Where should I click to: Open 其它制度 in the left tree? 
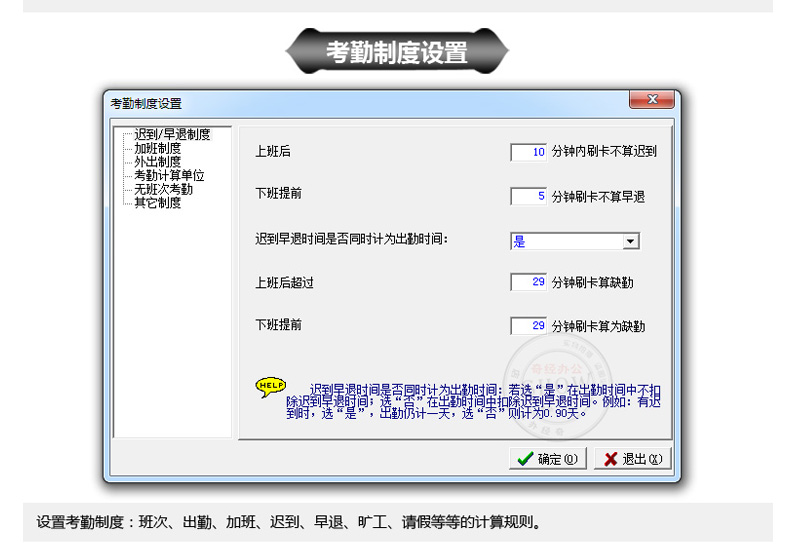click(157, 202)
